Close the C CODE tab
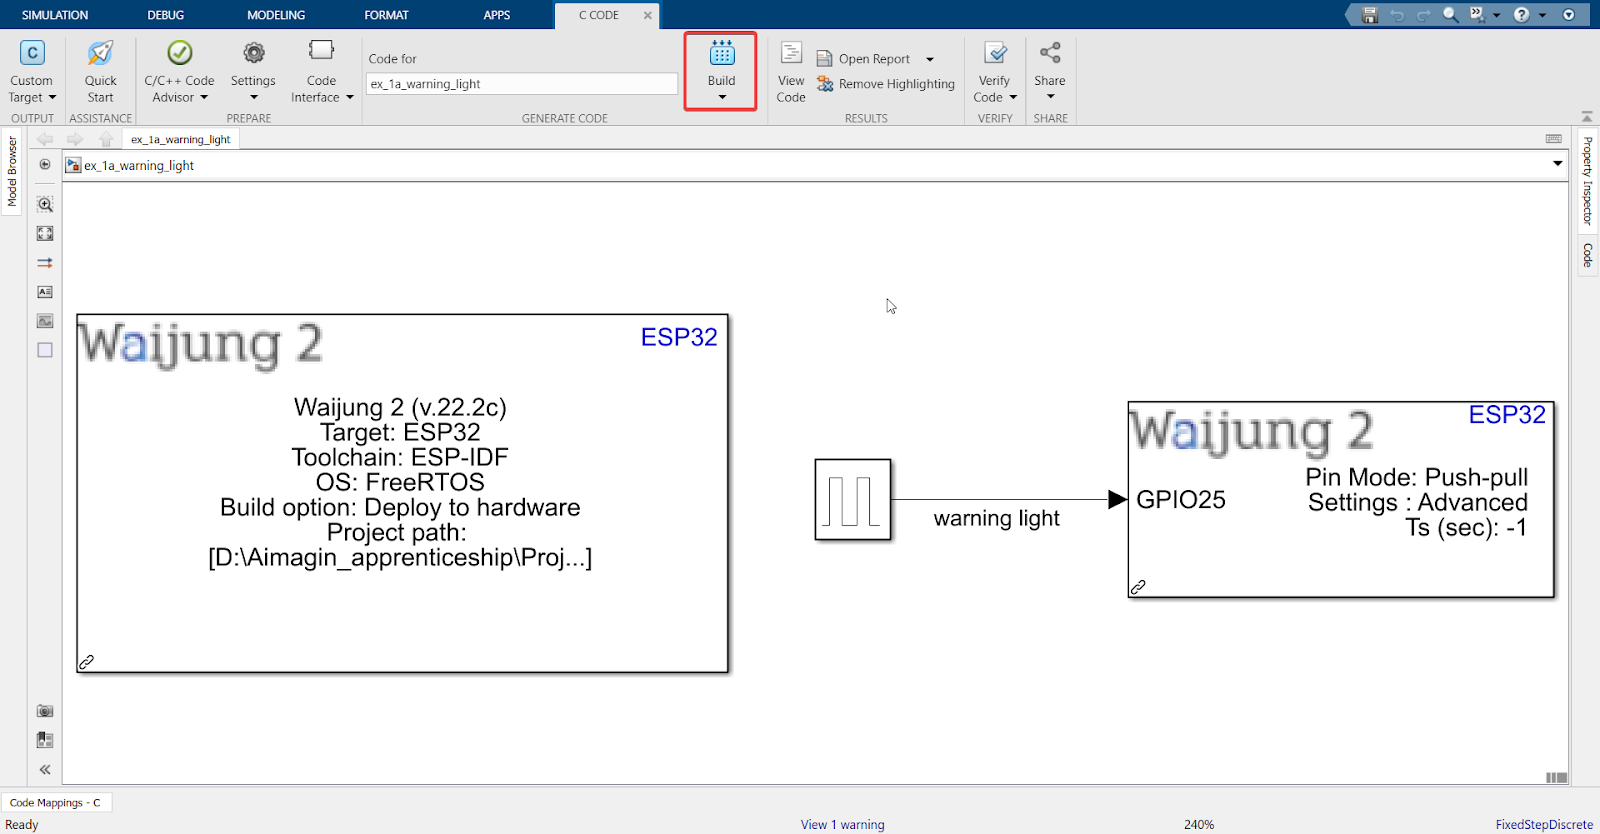Viewport: 1600px width, 834px height. click(648, 15)
